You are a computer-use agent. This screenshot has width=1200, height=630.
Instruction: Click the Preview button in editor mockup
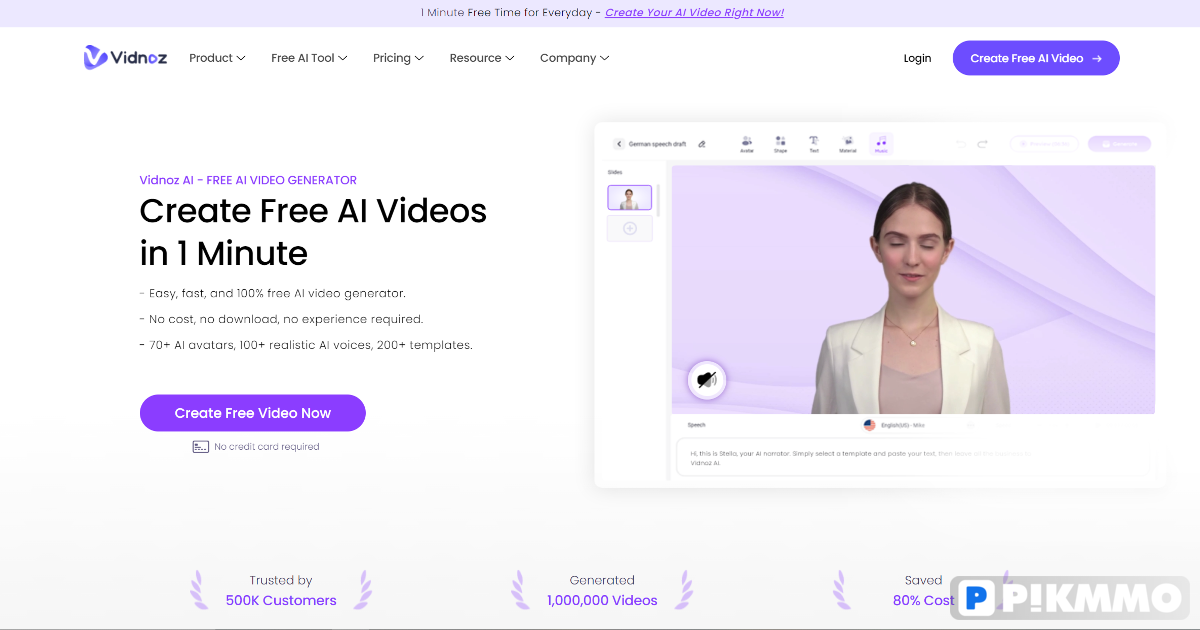click(1044, 144)
